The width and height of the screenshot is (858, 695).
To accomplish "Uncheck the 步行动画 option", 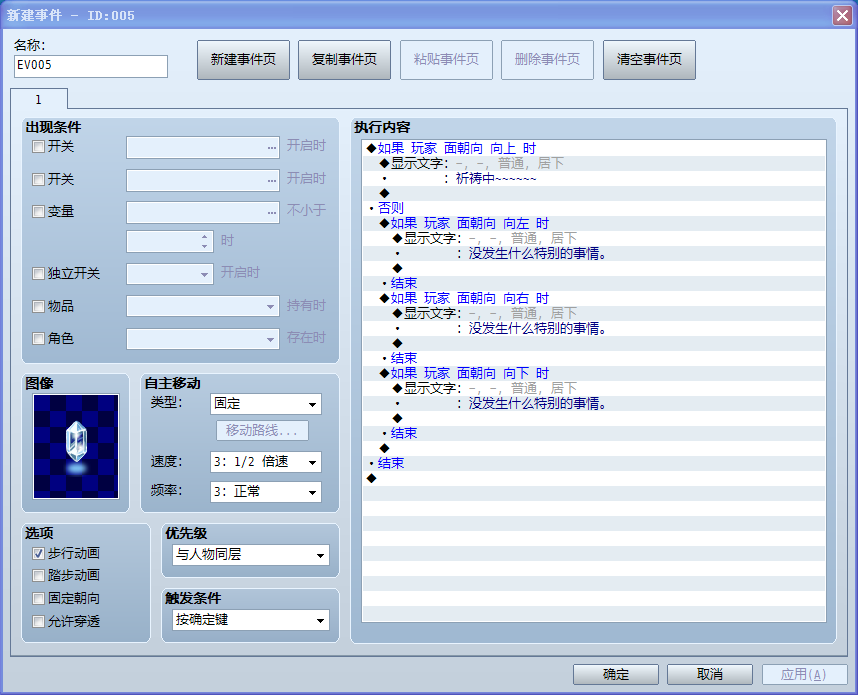I will (38, 554).
